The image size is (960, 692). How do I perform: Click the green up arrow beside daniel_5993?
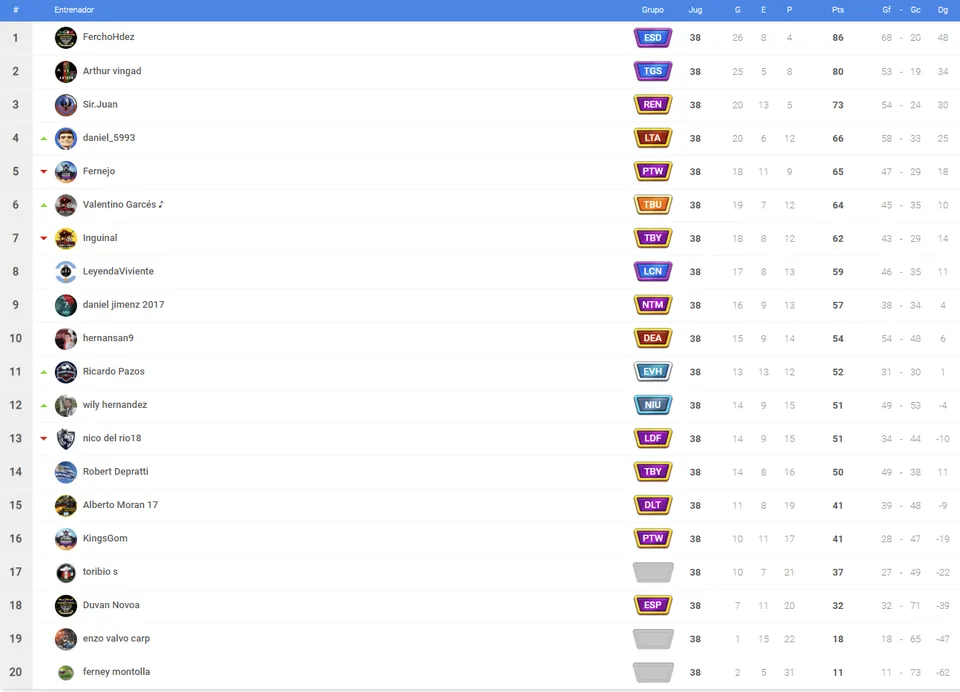click(x=43, y=138)
